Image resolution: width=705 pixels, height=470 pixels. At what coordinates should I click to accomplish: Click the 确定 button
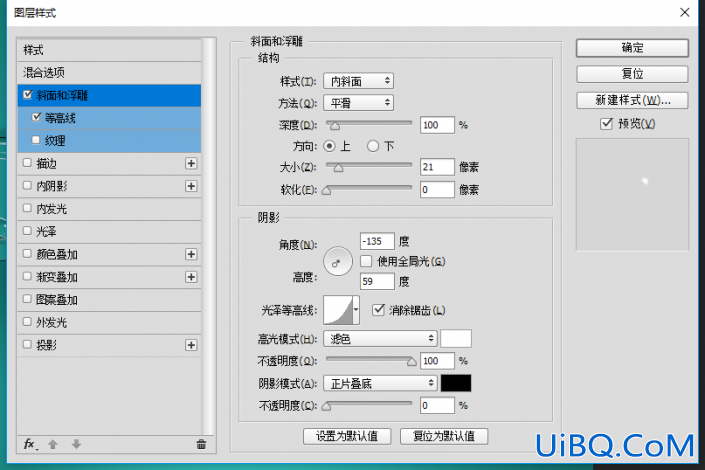[x=632, y=48]
